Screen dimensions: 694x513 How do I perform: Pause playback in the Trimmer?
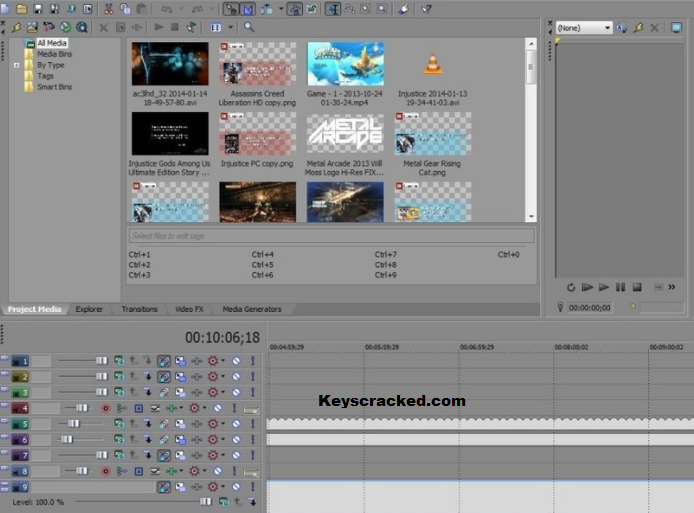pyautogui.click(x=621, y=288)
